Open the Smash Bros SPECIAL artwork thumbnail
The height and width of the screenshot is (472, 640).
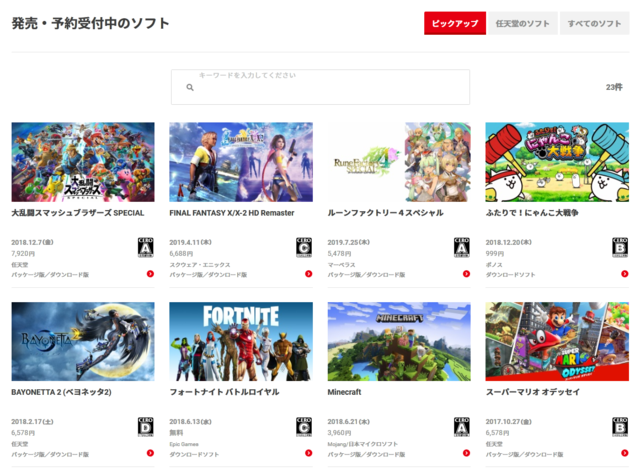(x=83, y=162)
